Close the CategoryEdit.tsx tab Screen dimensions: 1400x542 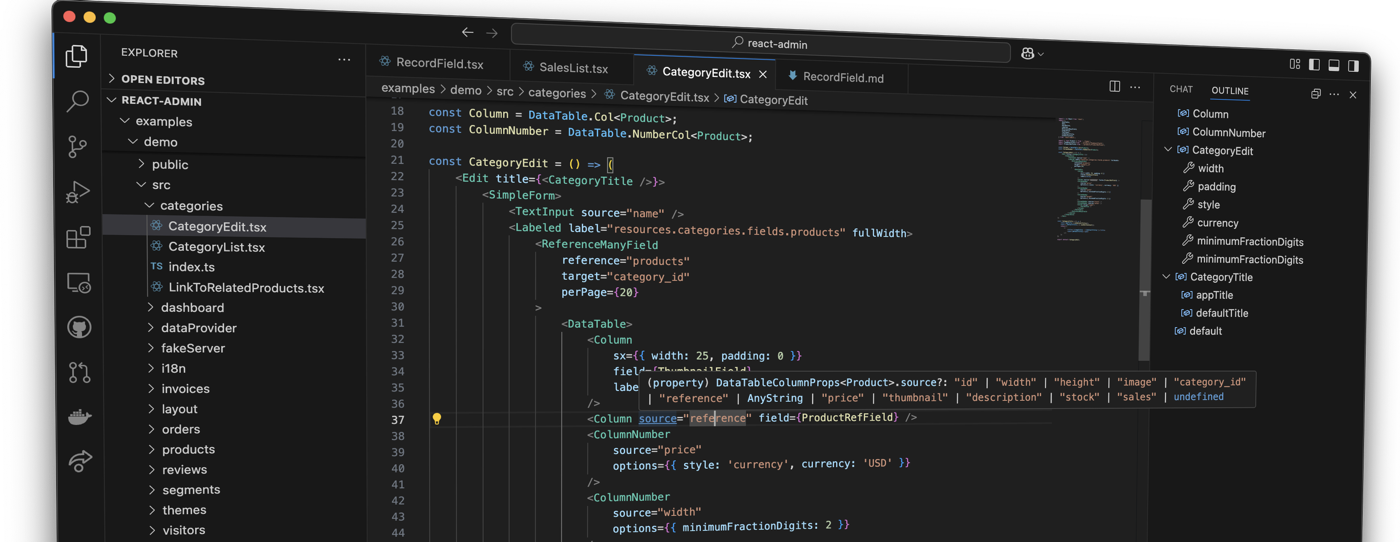pos(763,74)
